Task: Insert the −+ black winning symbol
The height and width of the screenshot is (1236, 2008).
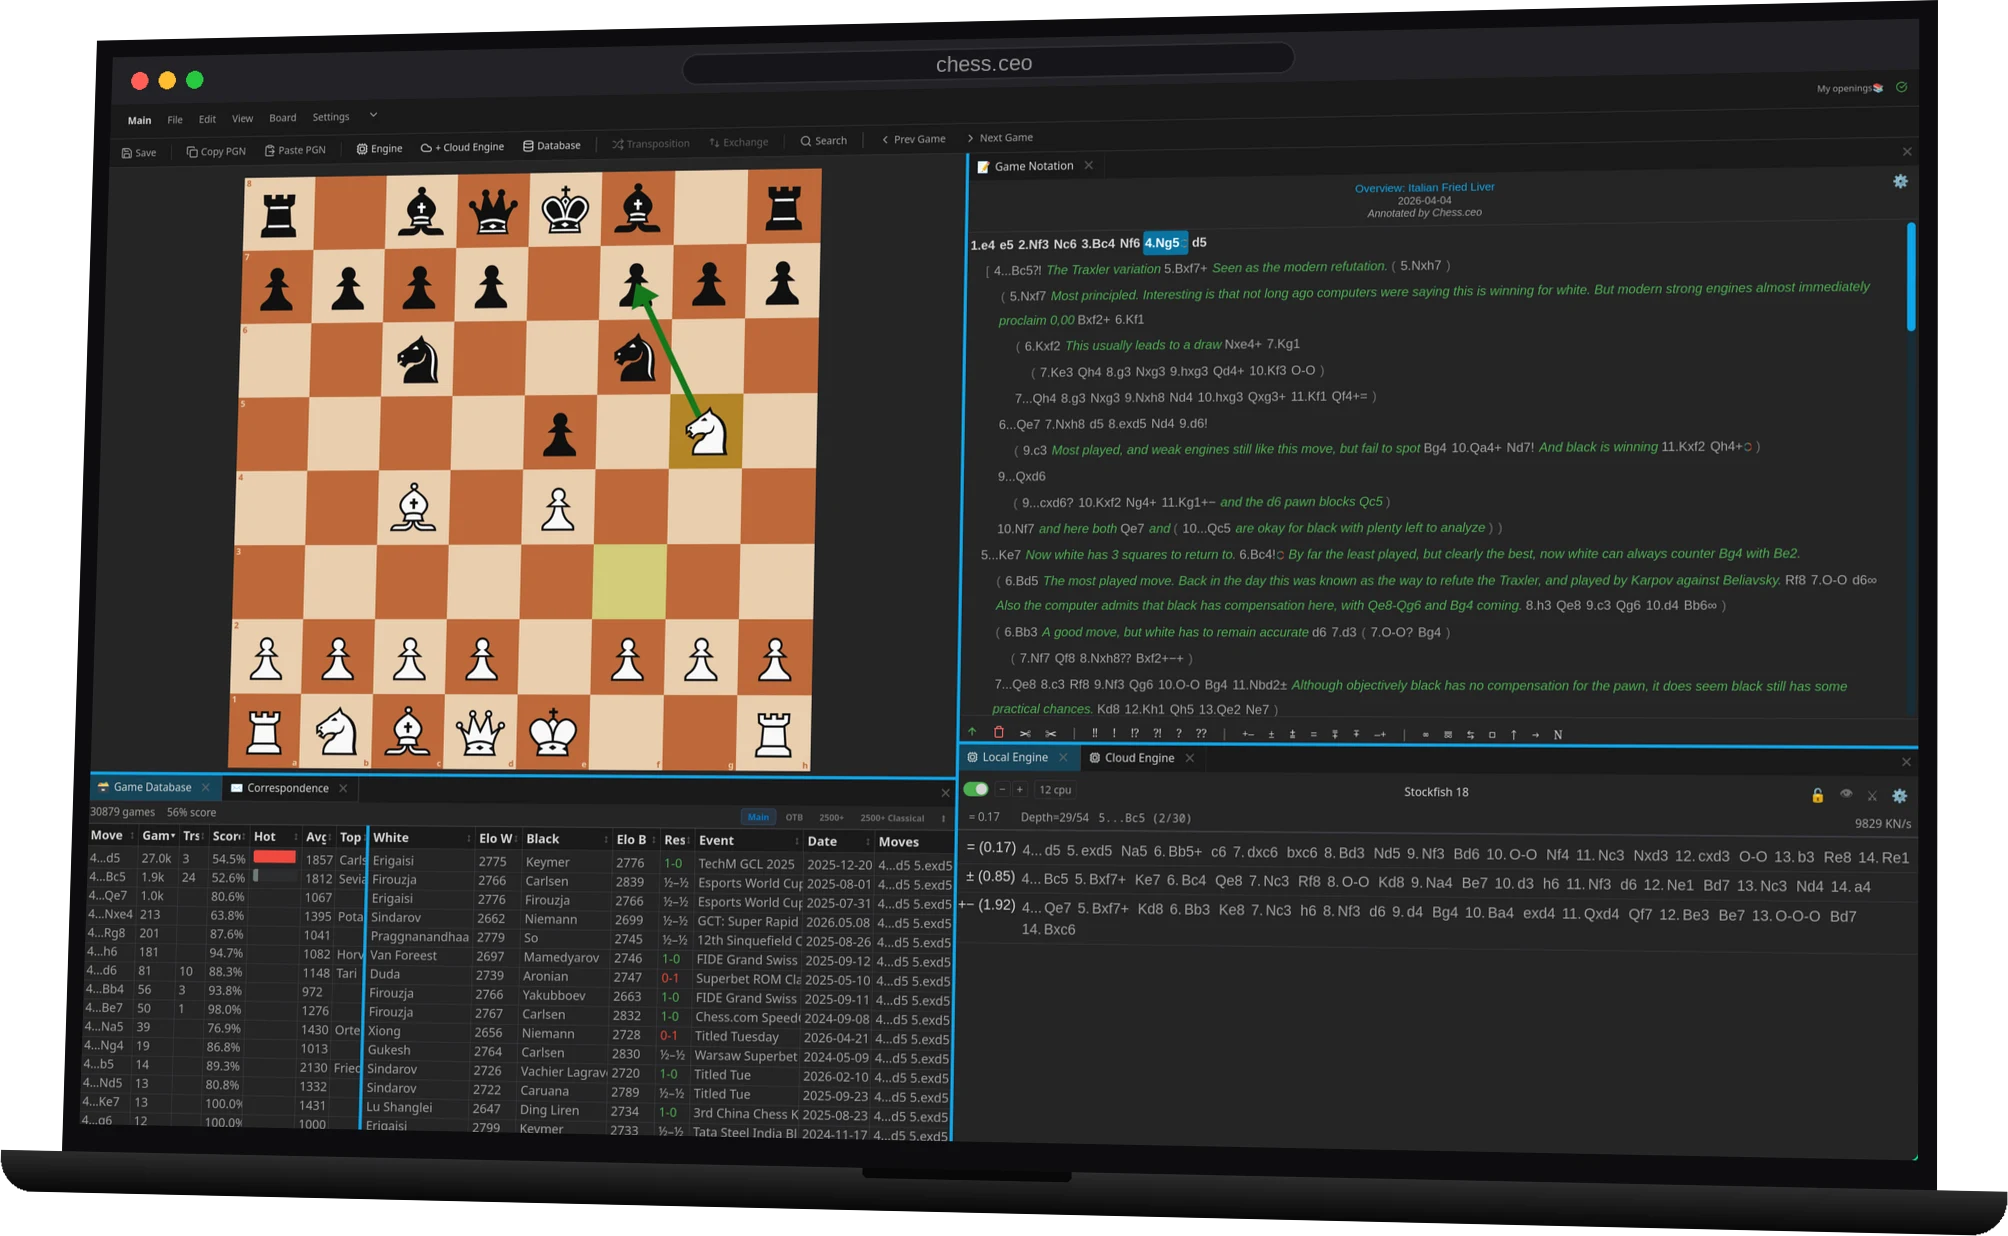Action: (1380, 734)
